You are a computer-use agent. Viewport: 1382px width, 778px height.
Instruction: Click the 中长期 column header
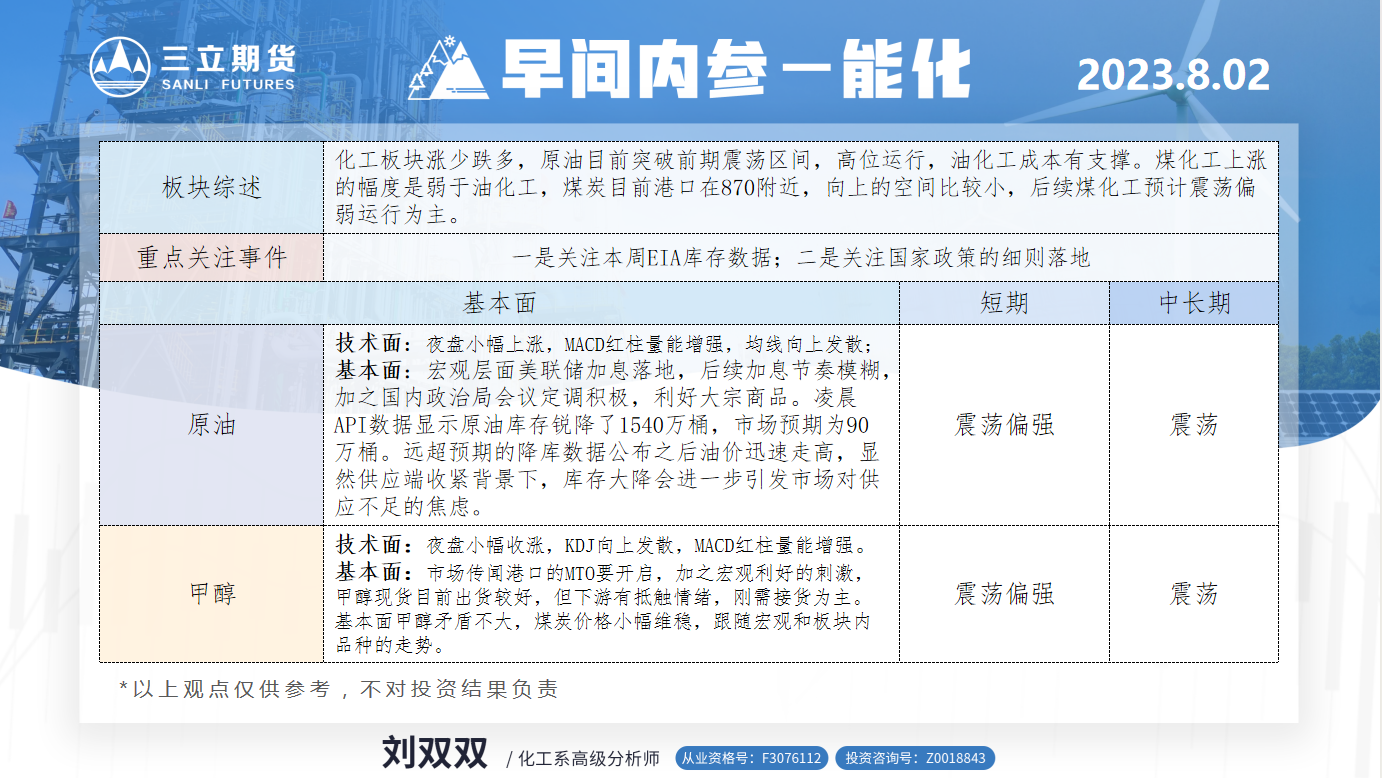pos(1194,303)
